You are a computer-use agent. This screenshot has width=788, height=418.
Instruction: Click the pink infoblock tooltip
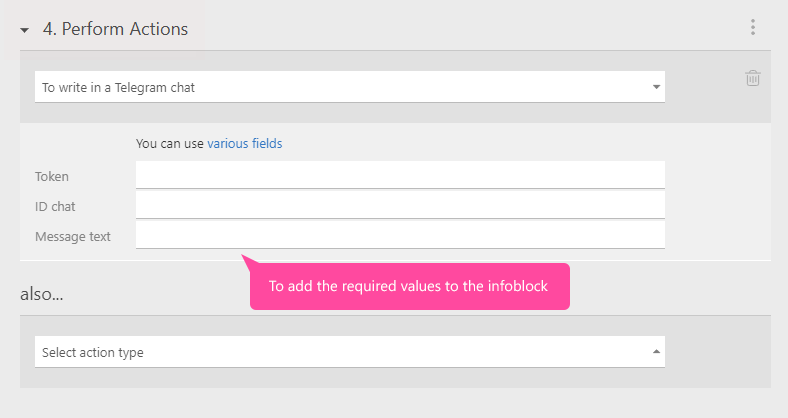[x=410, y=287]
